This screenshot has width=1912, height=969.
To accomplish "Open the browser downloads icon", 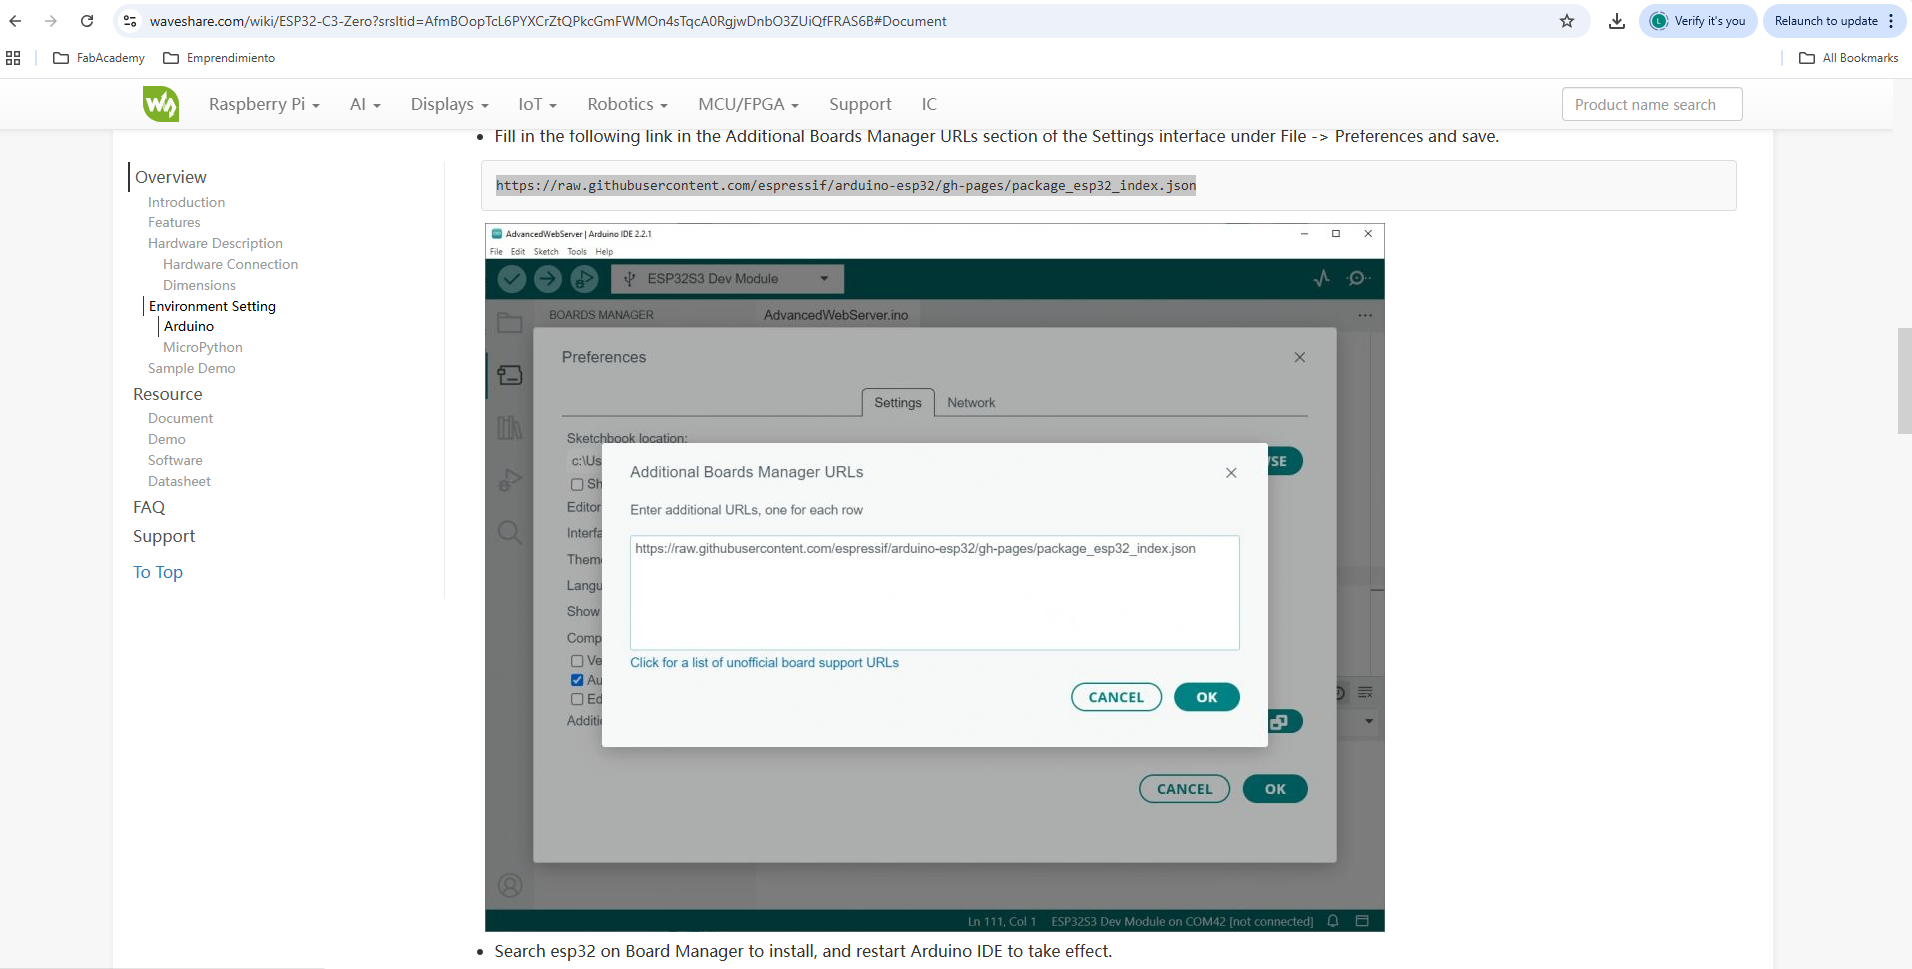I will click(1617, 21).
